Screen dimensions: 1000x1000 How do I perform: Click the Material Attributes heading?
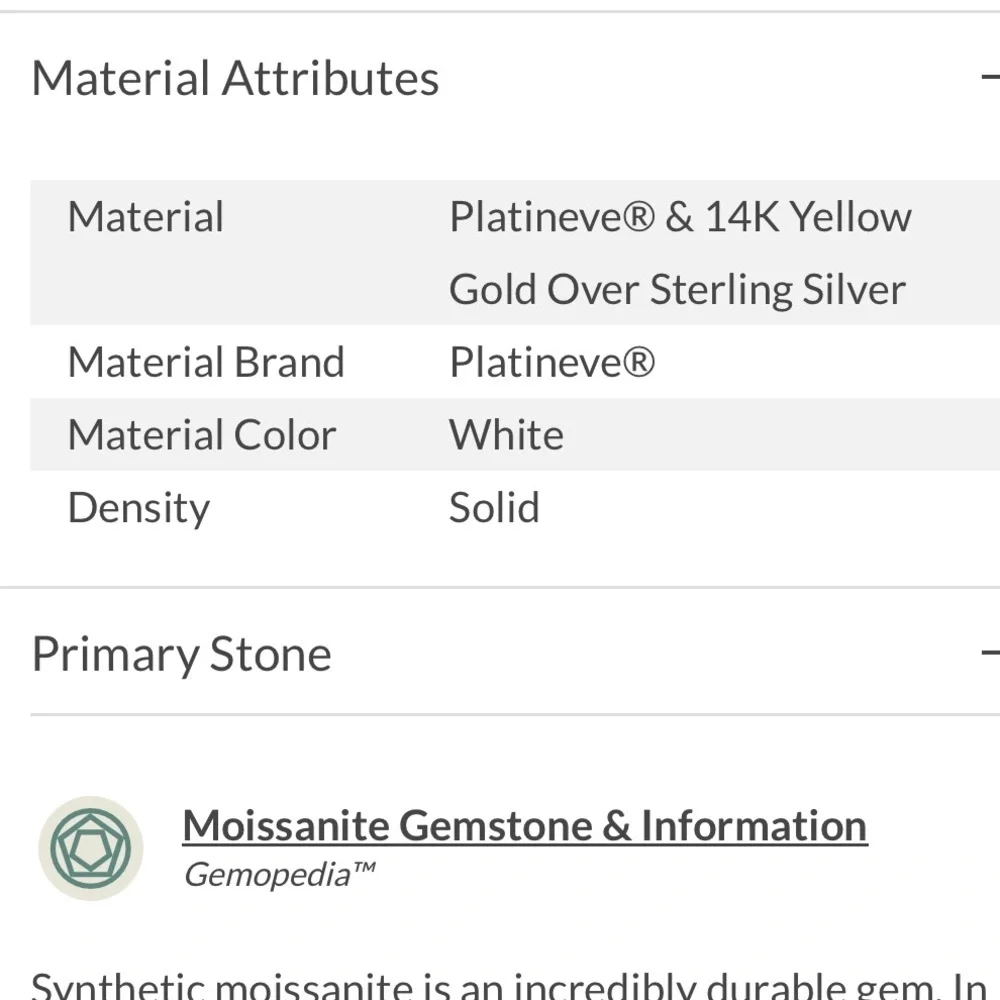coord(235,78)
